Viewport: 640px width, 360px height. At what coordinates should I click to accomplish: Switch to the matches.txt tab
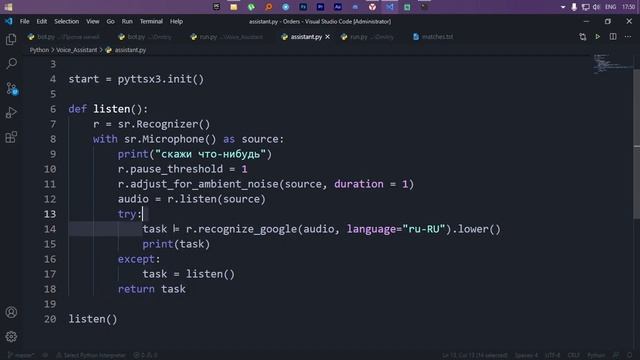[x=433, y=37]
